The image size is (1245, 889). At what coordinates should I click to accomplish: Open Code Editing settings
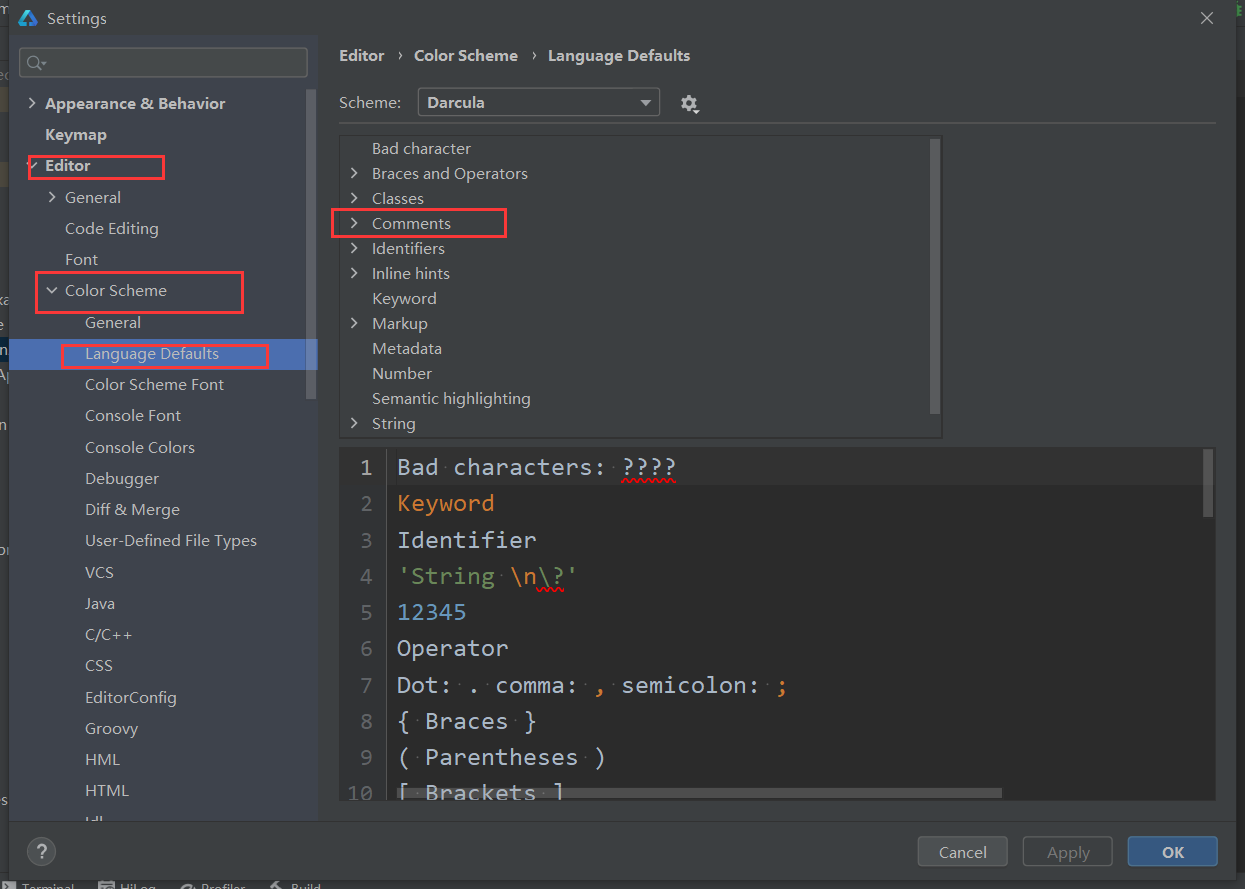pyautogui.click(x=112, y=228)
